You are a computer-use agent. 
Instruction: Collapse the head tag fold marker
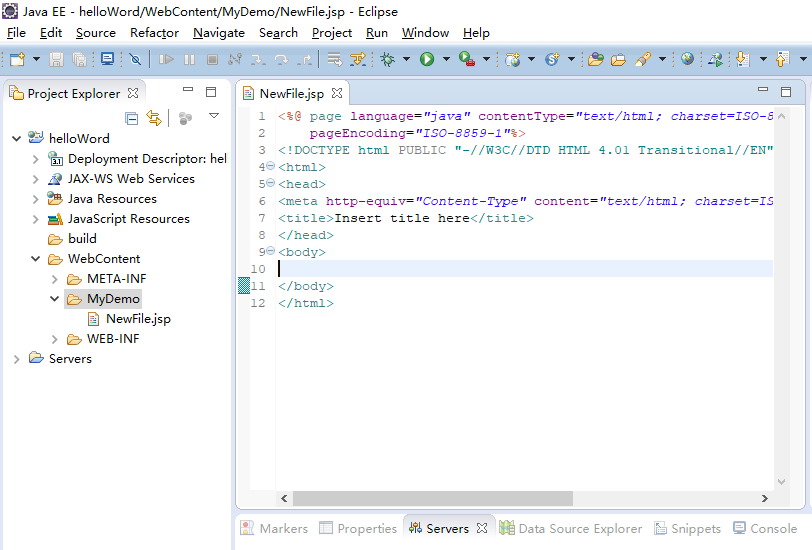270,184
